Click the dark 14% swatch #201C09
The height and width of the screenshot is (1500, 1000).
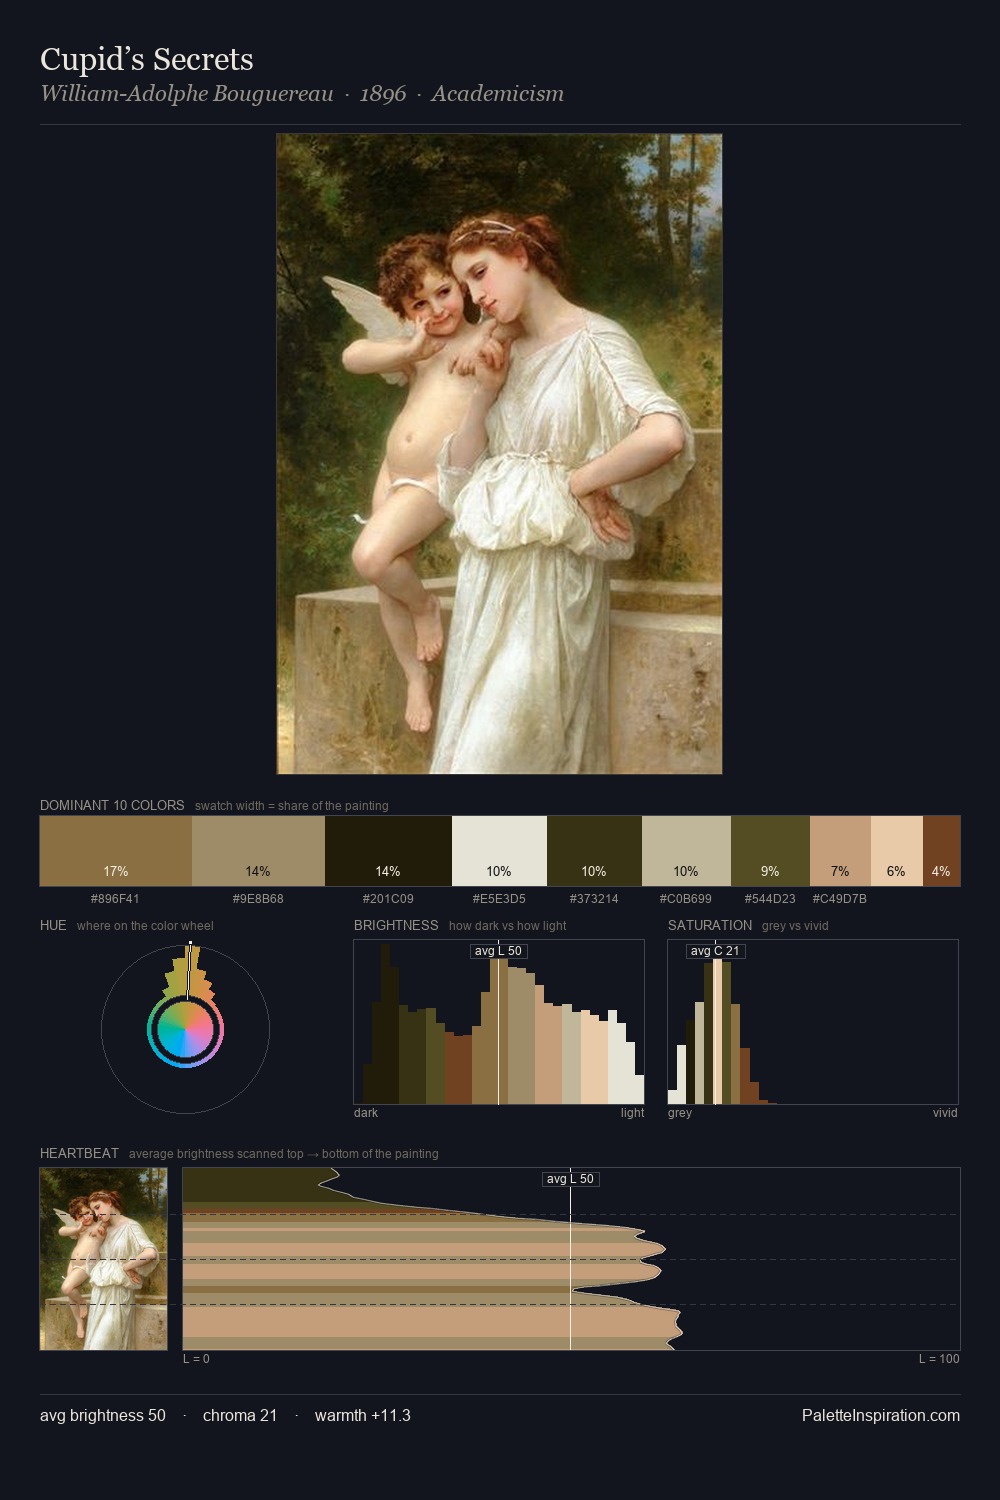coord(388,851)
